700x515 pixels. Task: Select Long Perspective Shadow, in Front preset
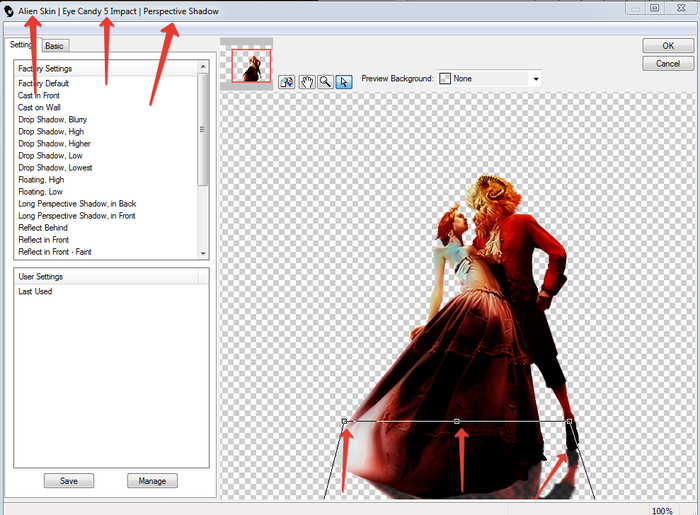coord(77,216)
